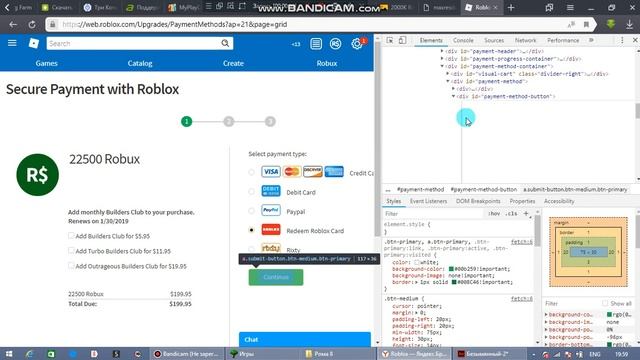Select Debit Card radio button

click(x=251, y=191)
